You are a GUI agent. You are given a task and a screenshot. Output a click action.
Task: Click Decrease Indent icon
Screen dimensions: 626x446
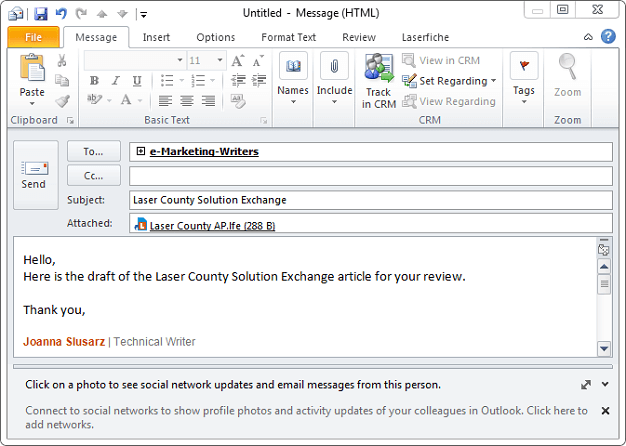[x=238, y=81]
